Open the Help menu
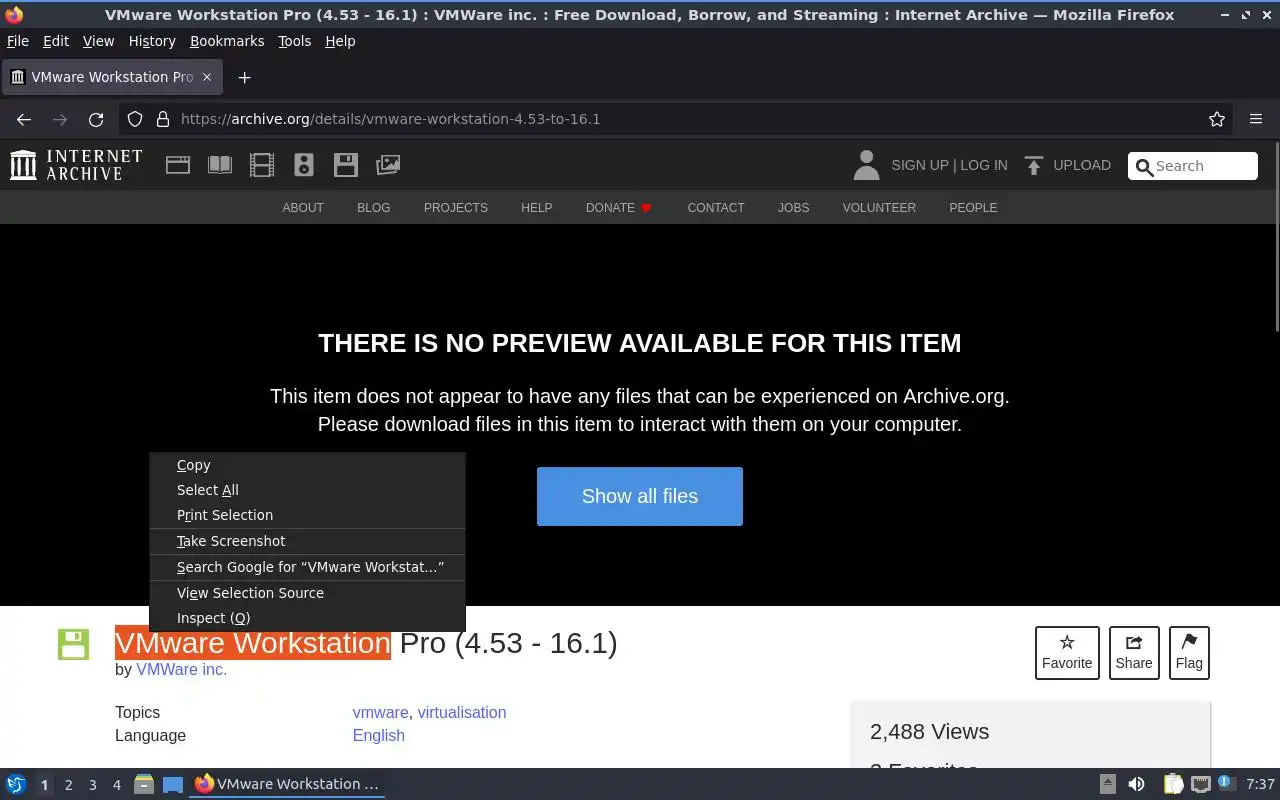 pos(340,41)
